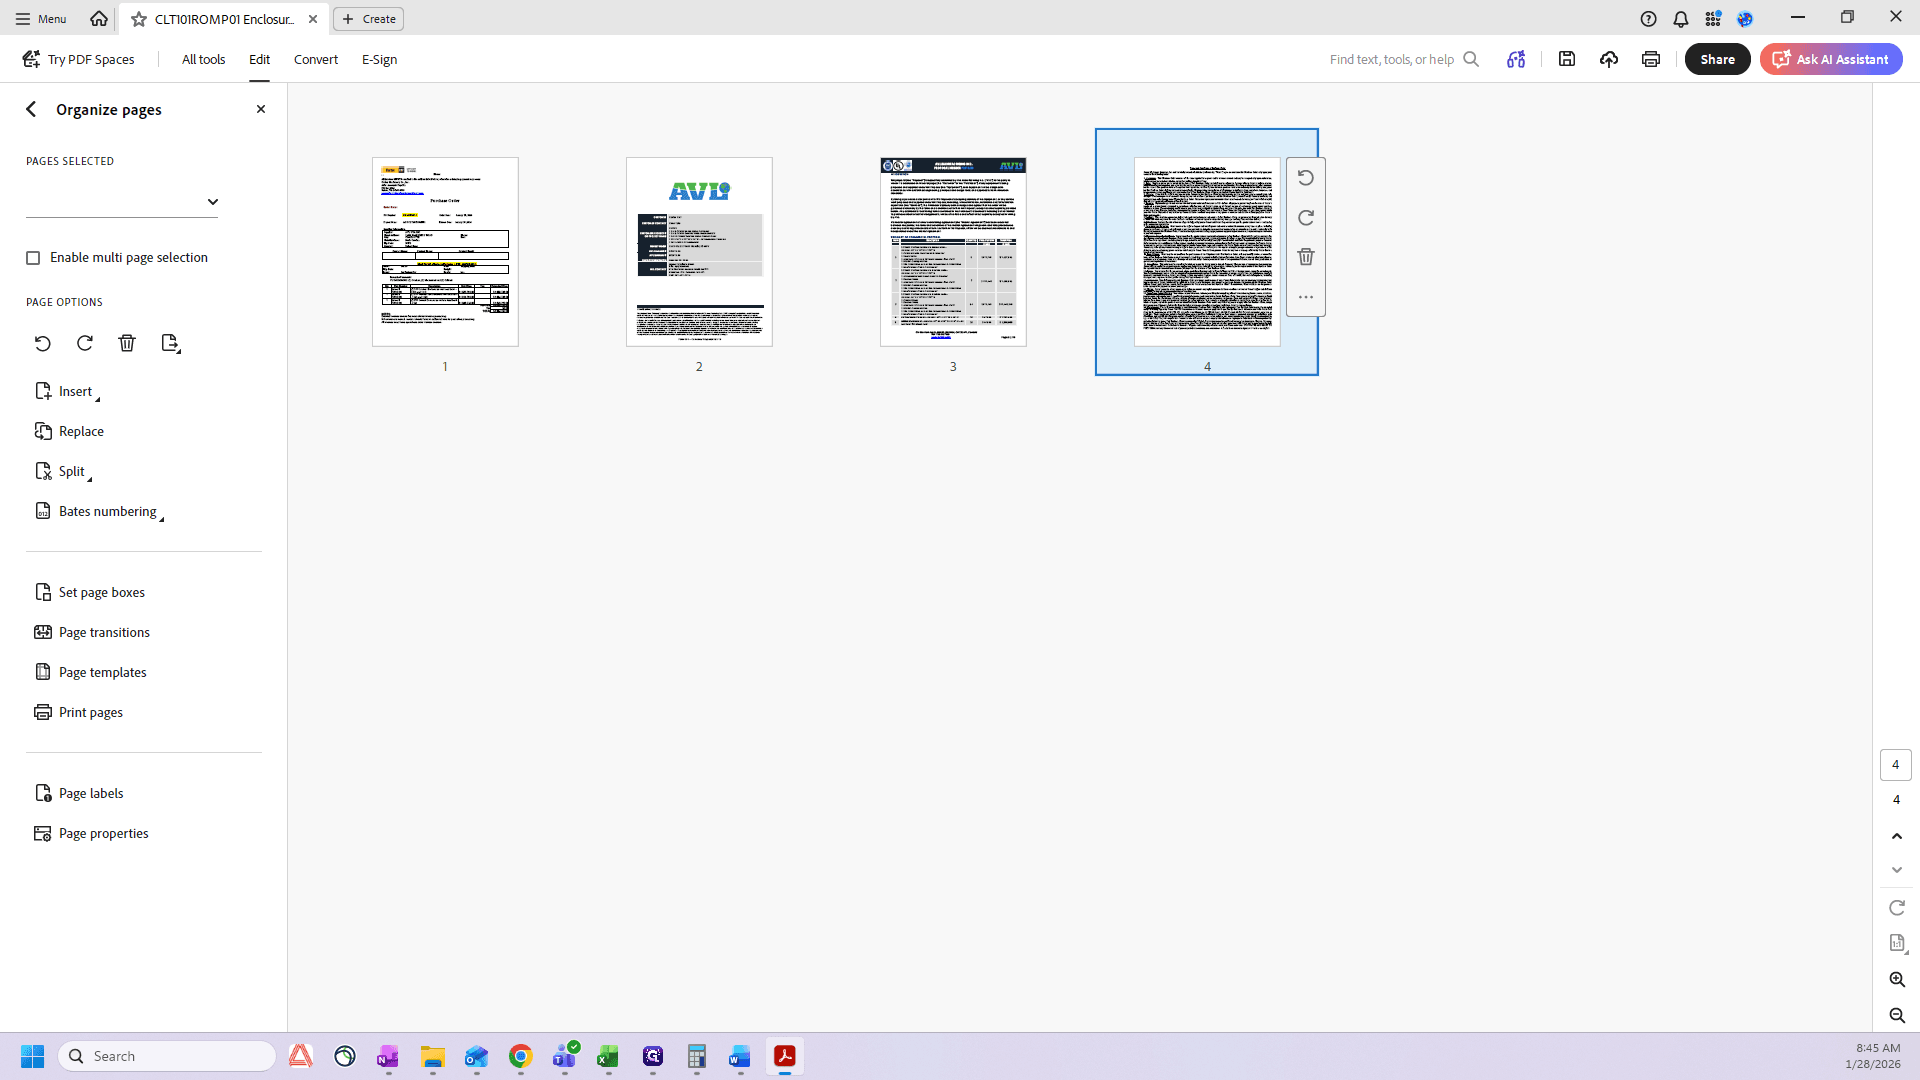Viewport: 1920px width, 1080px height.
Task: Rotate clockwise in Page Options panel
Action: pyautogui.click(x=85, y=343)
